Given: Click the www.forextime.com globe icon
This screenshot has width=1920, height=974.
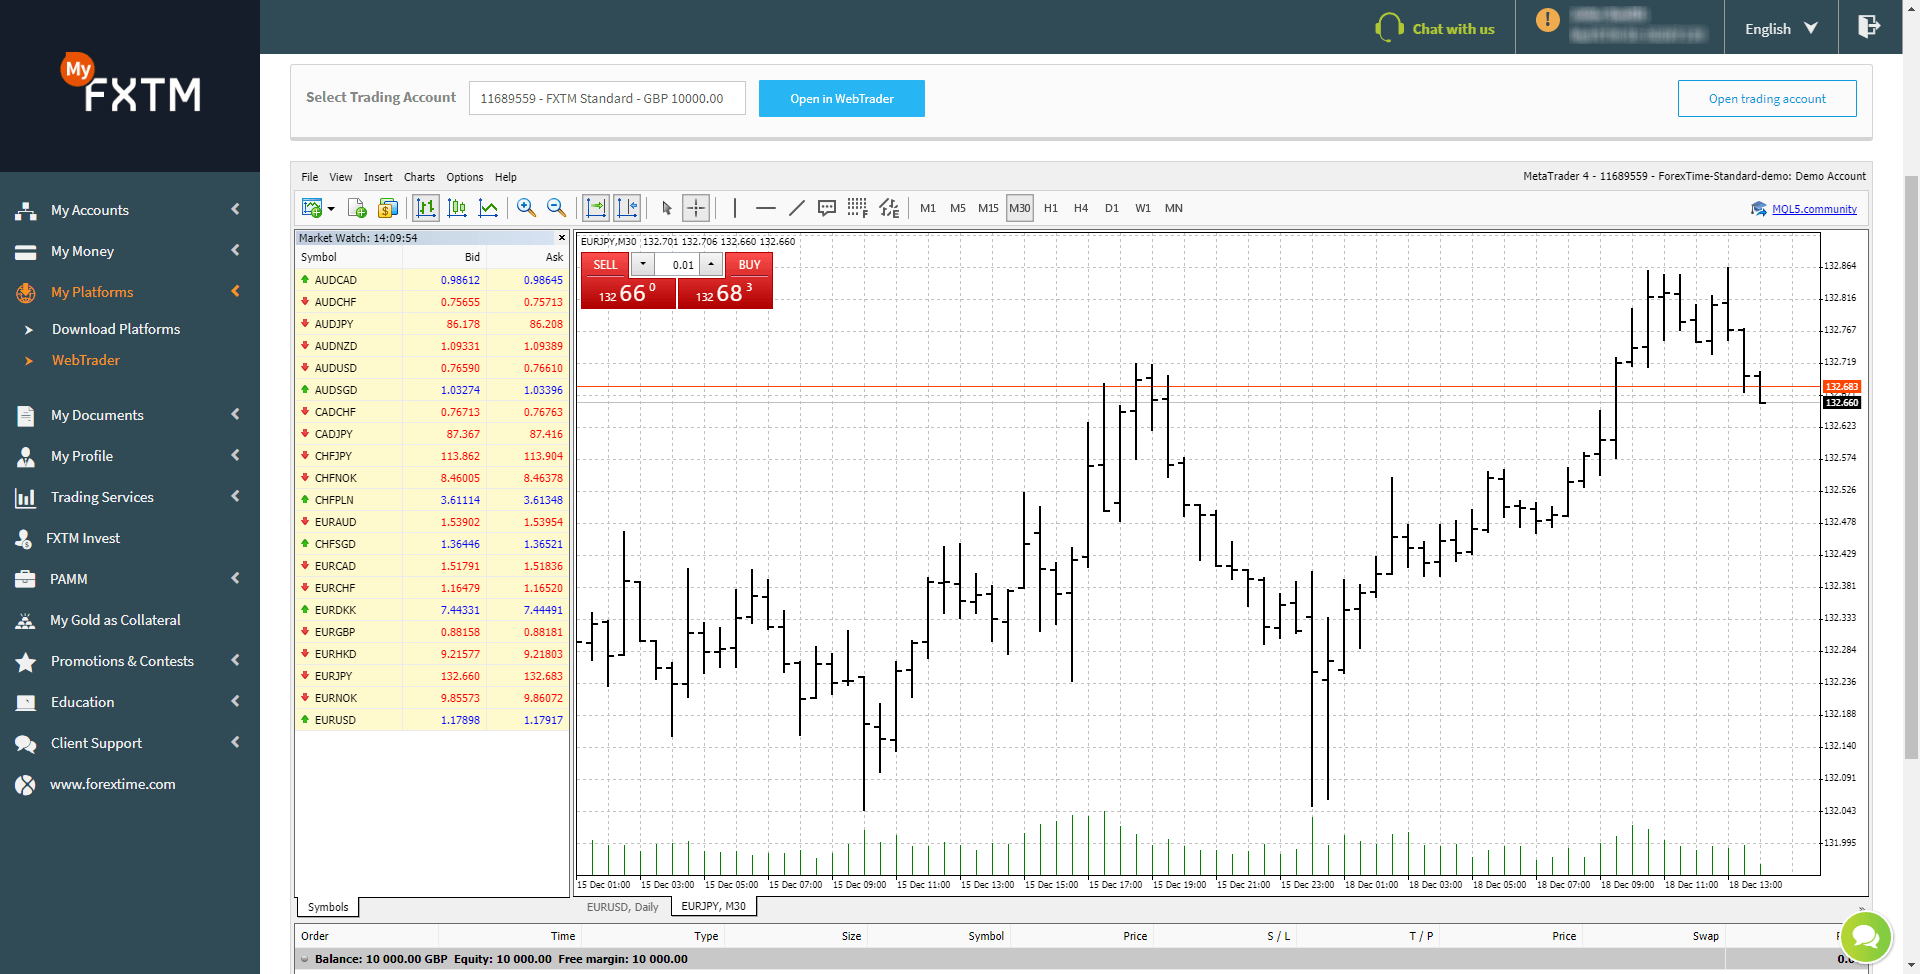Looking at the screenshot, I should pos(25,785).
